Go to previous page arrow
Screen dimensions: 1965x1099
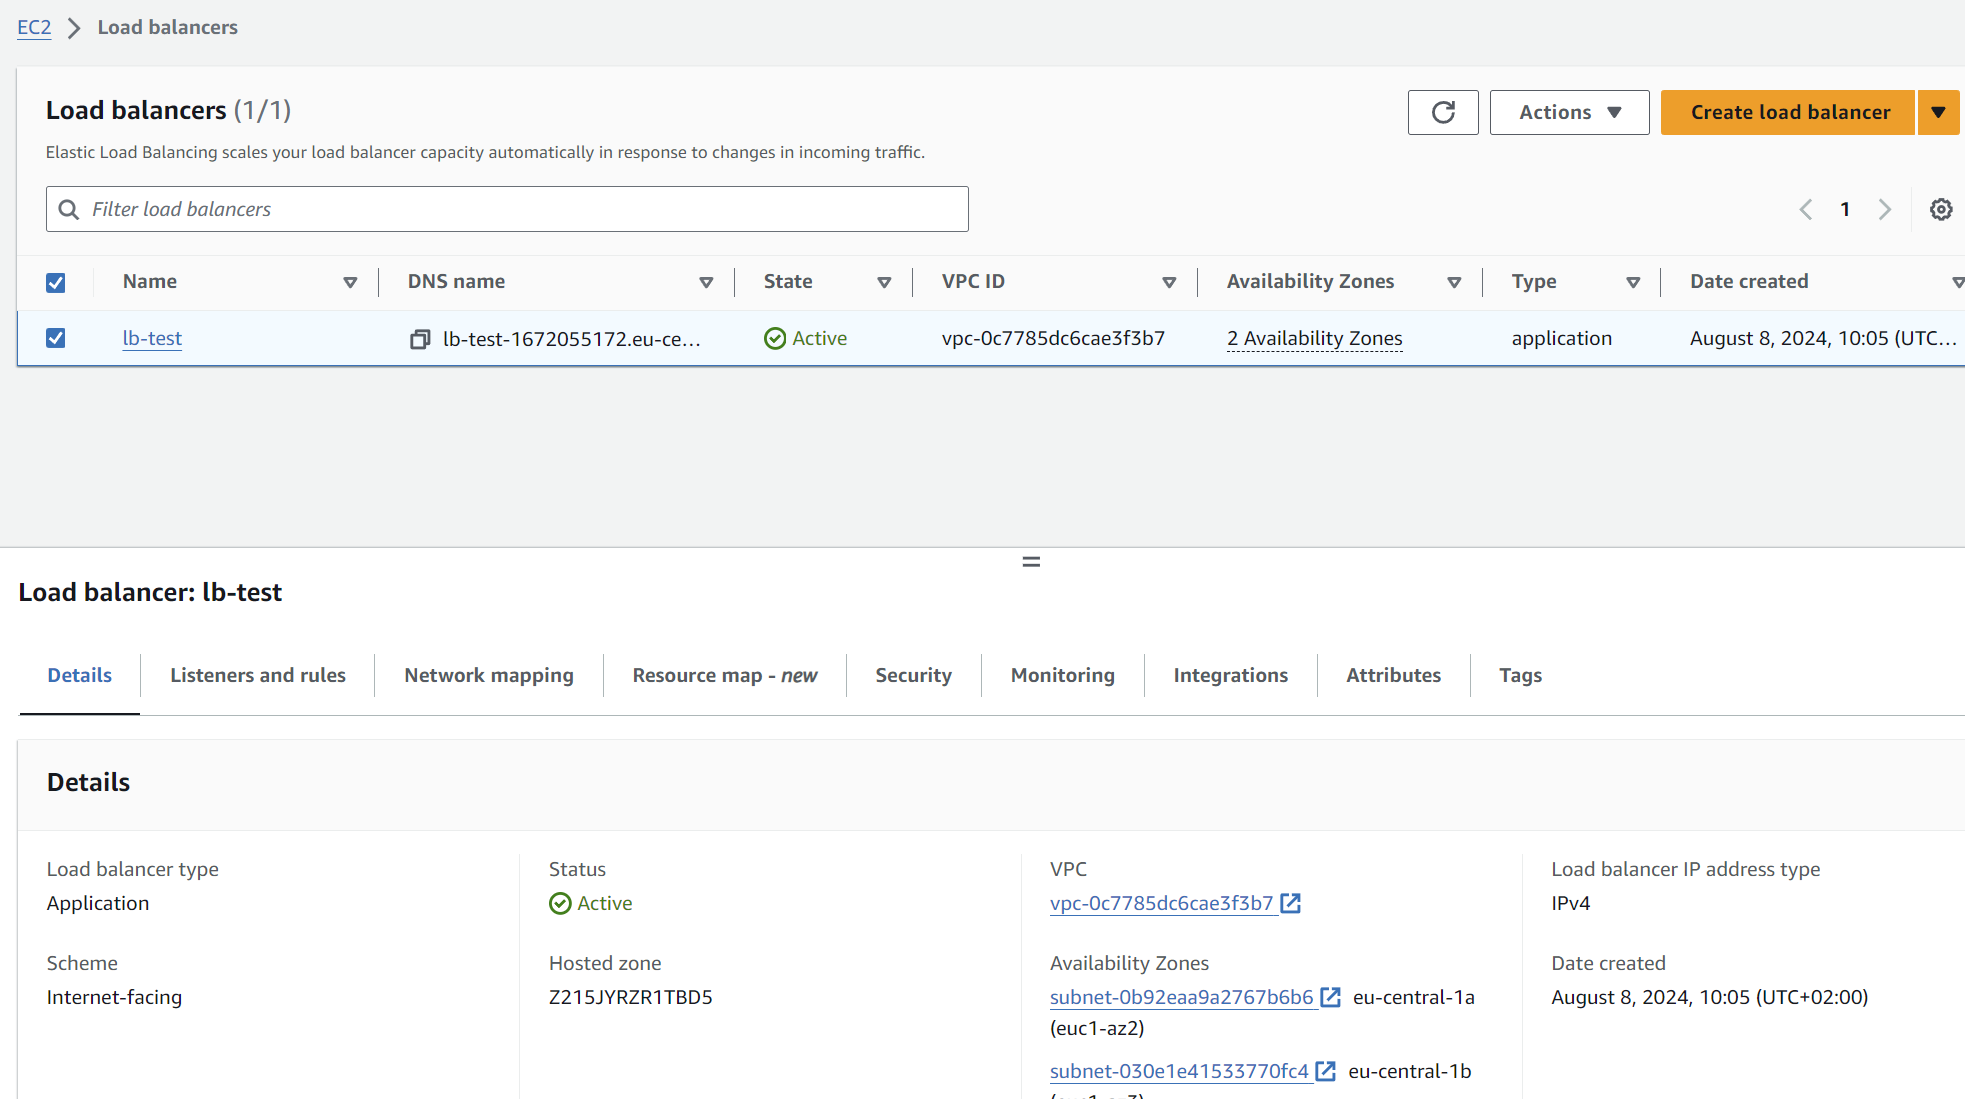1806,209
